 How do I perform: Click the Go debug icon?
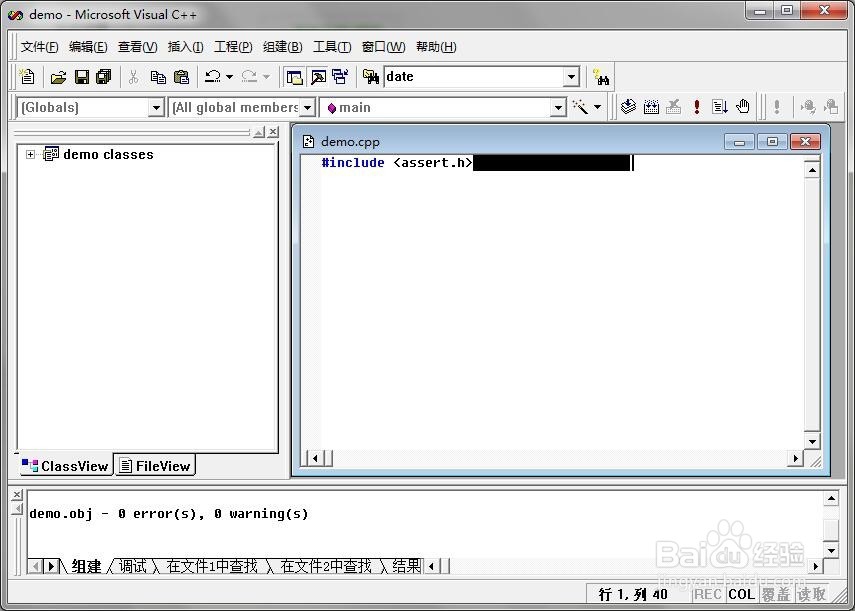(720, 106)
